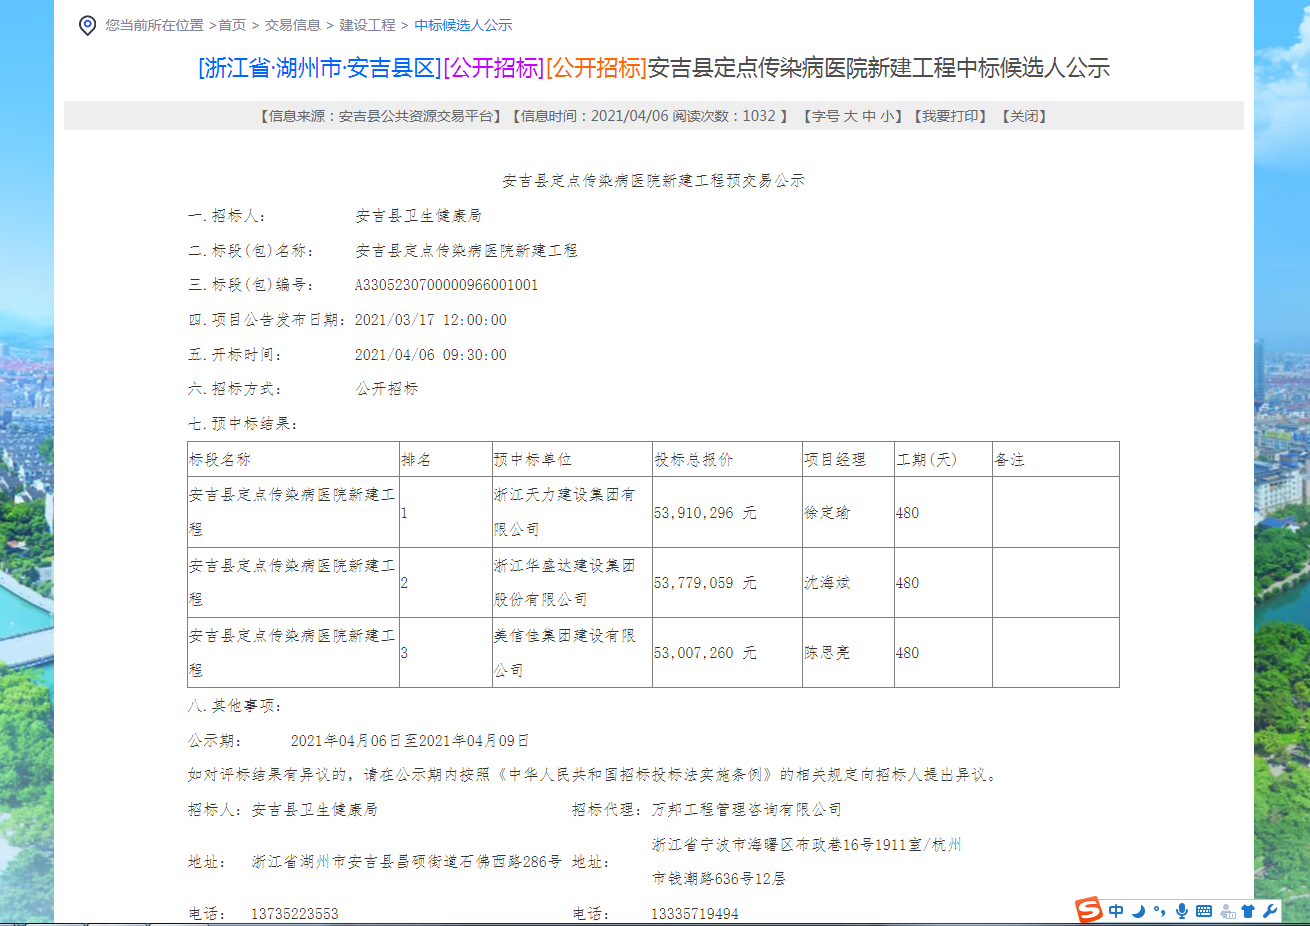Open 交易信息 in the breadcrumb

point(293,25)
